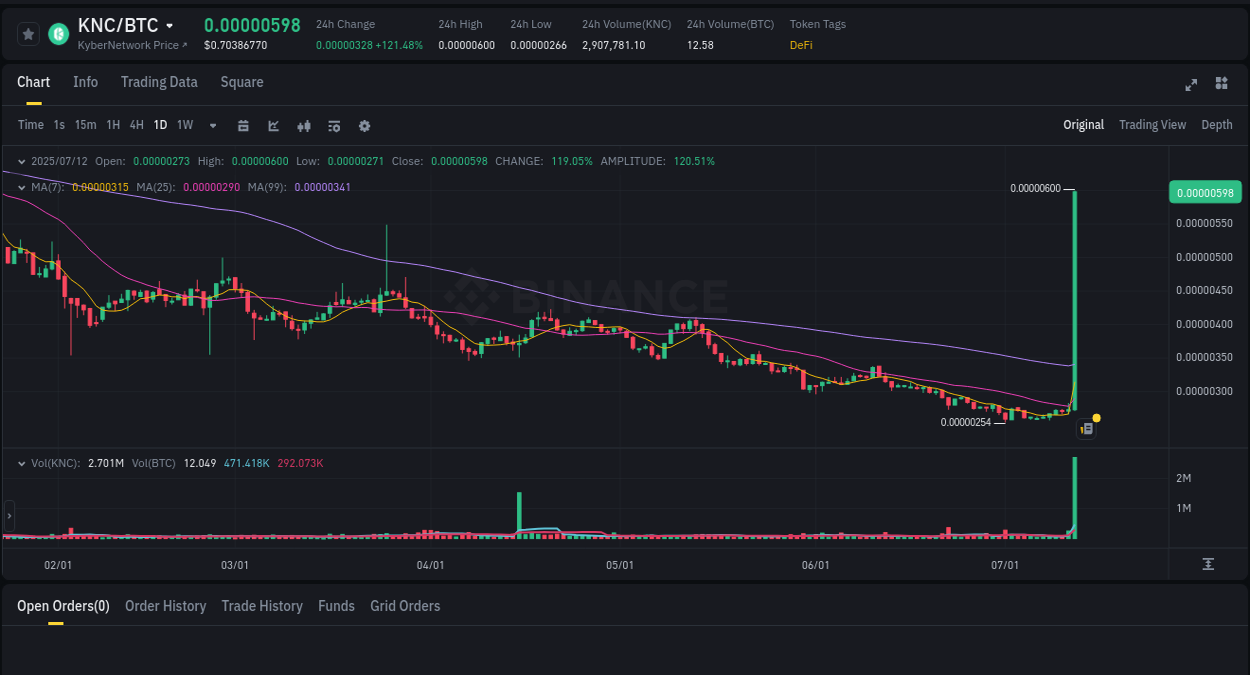Toggle the Vol indicator row visibility

(x=22, y=462)
